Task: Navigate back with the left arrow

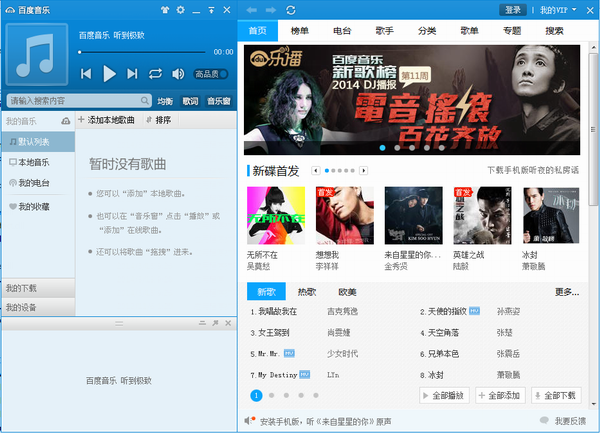Action: (252, 10)
